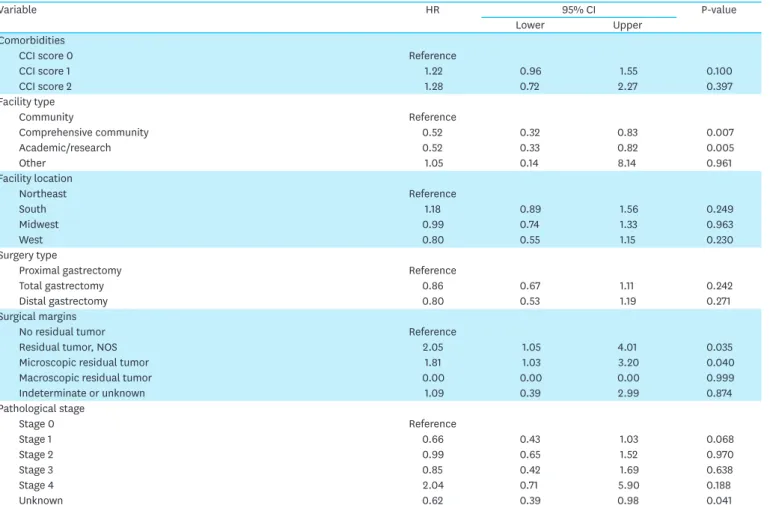Select upper CI 2.99 for Indeterminate or unknown
The height and width of the screenshot is (505, 770).
click(628, 393)
